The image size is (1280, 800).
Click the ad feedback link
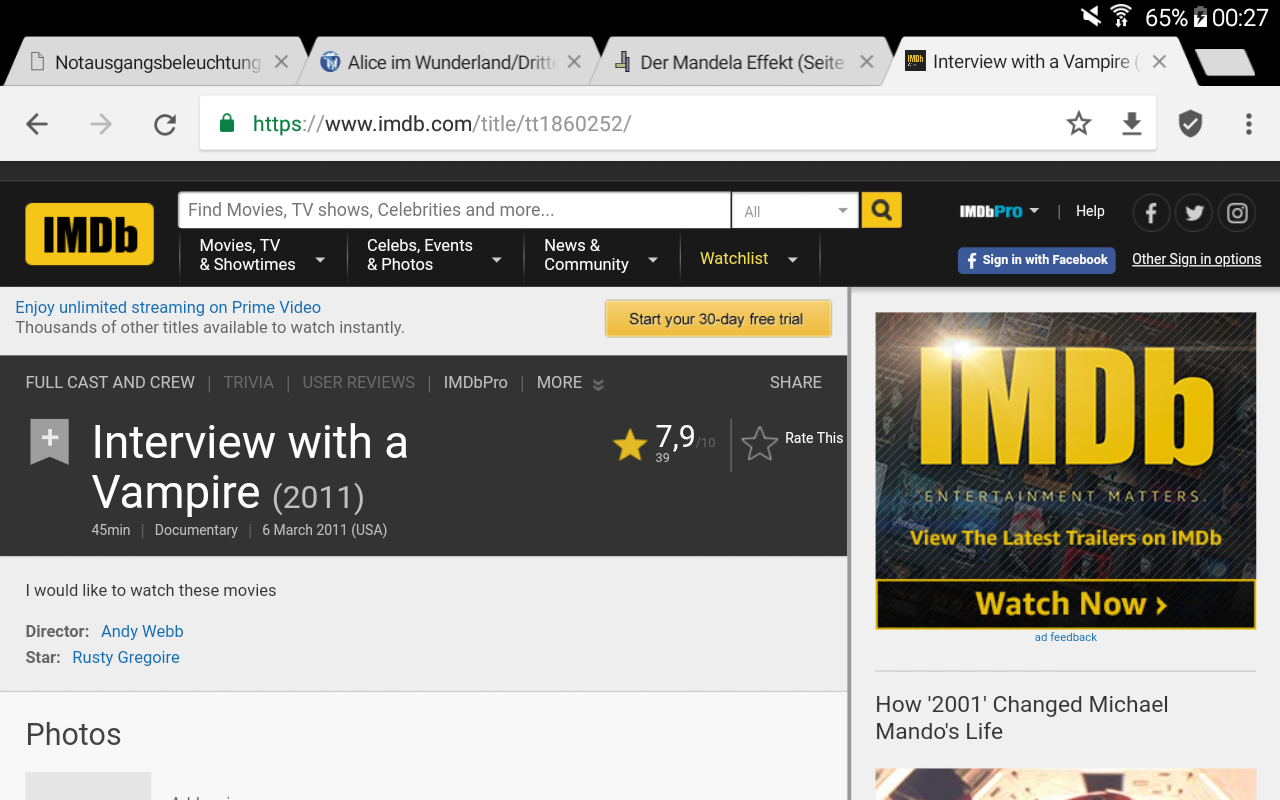pyautogui.click(x=1066, y=637)
